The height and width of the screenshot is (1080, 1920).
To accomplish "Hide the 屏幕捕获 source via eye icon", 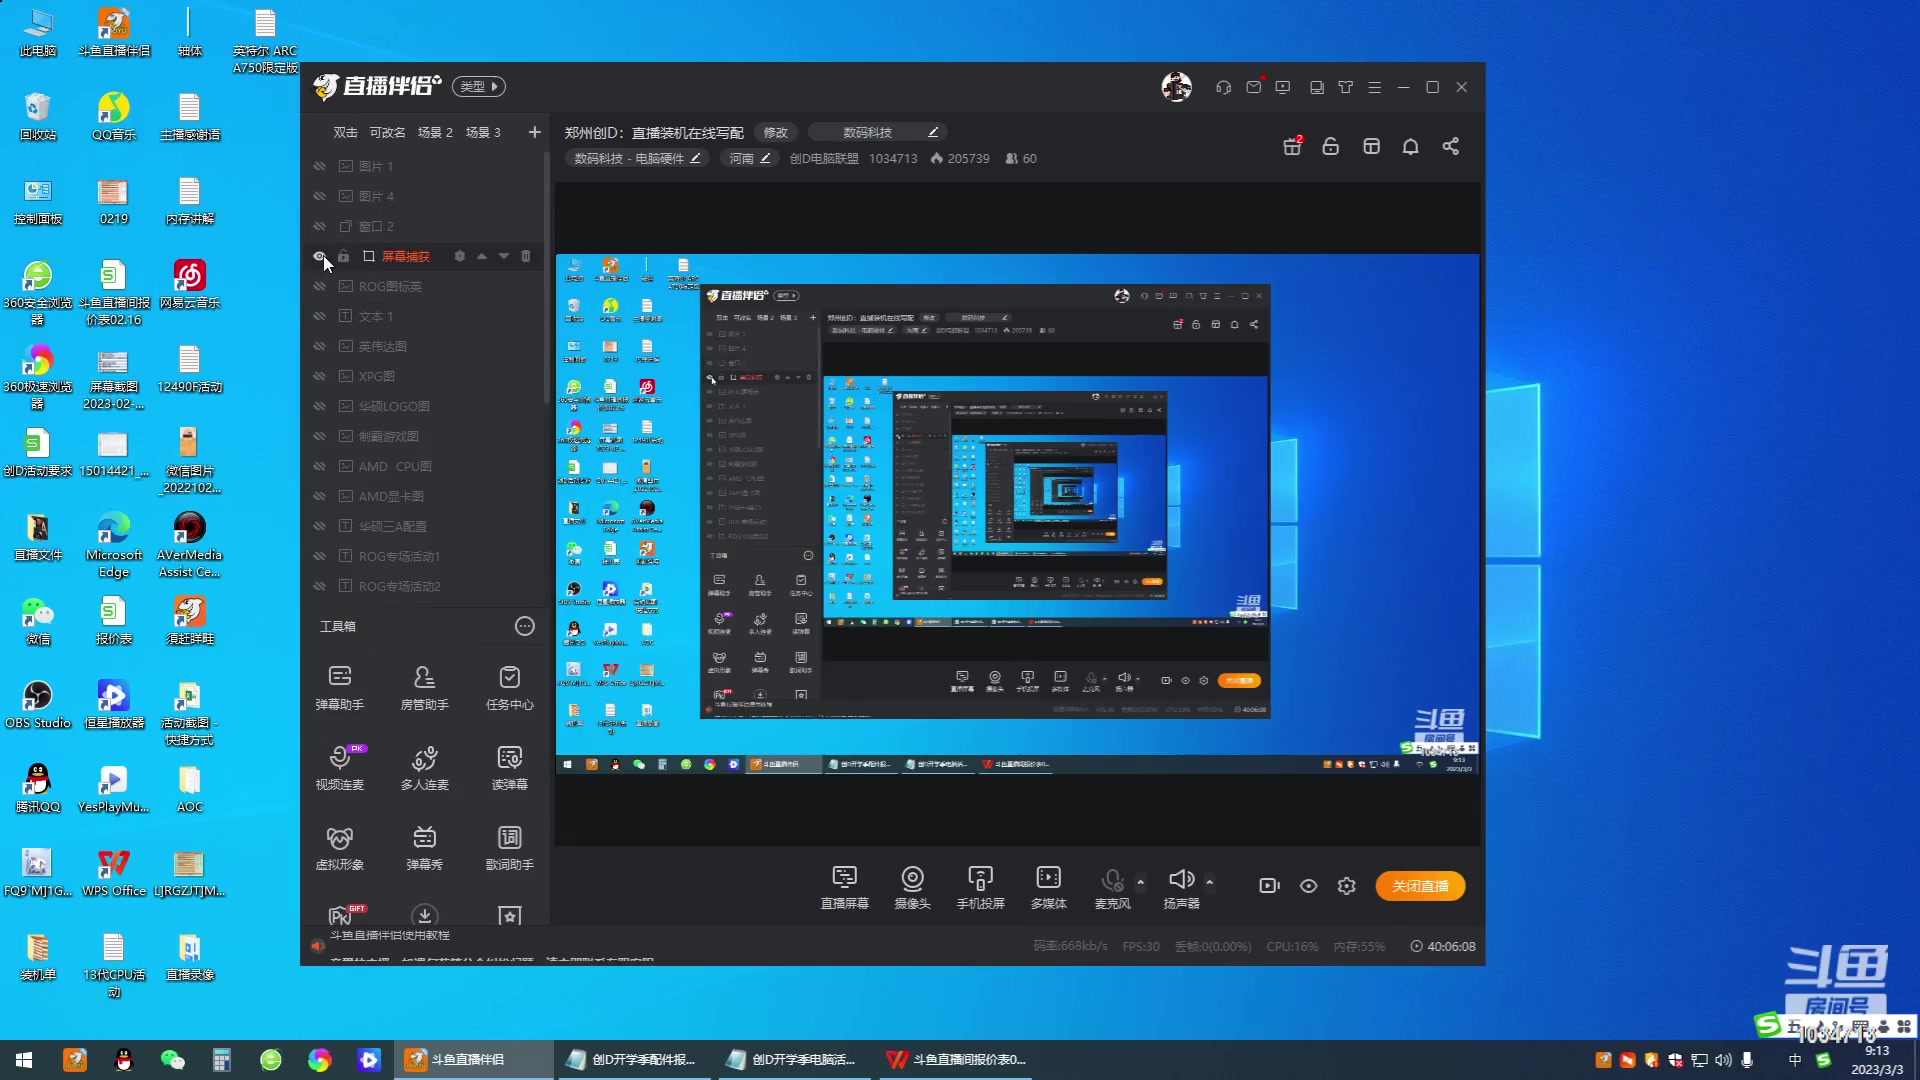I will [x=320, y=256].
